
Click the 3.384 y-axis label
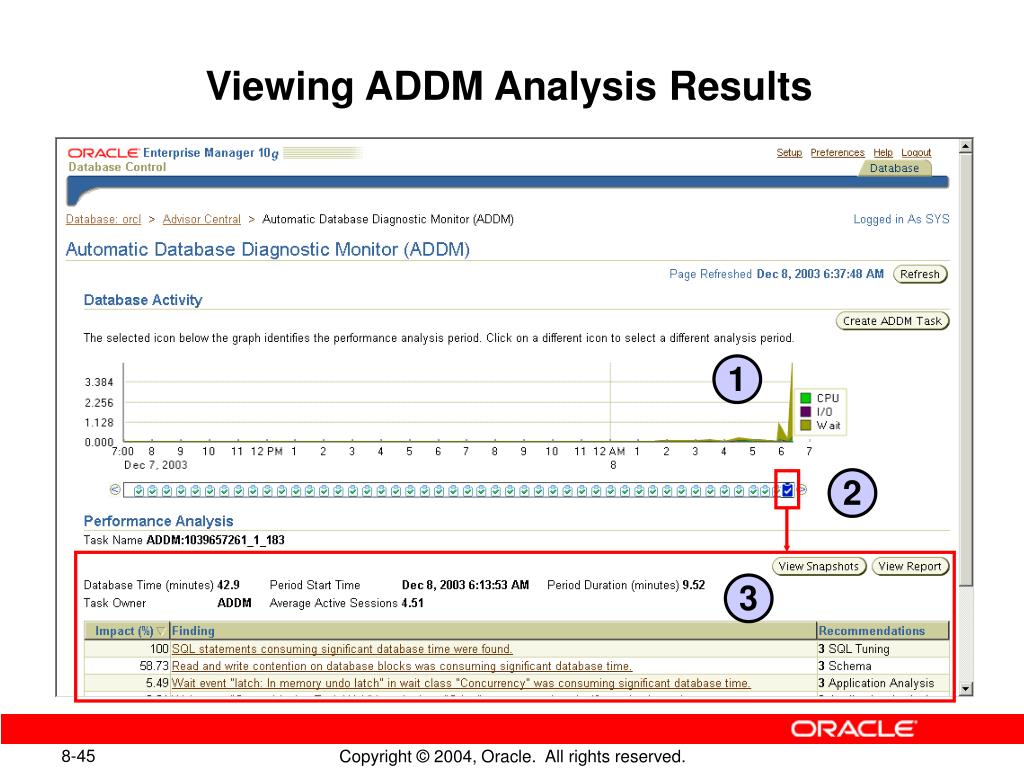click(x=99, y=382)
